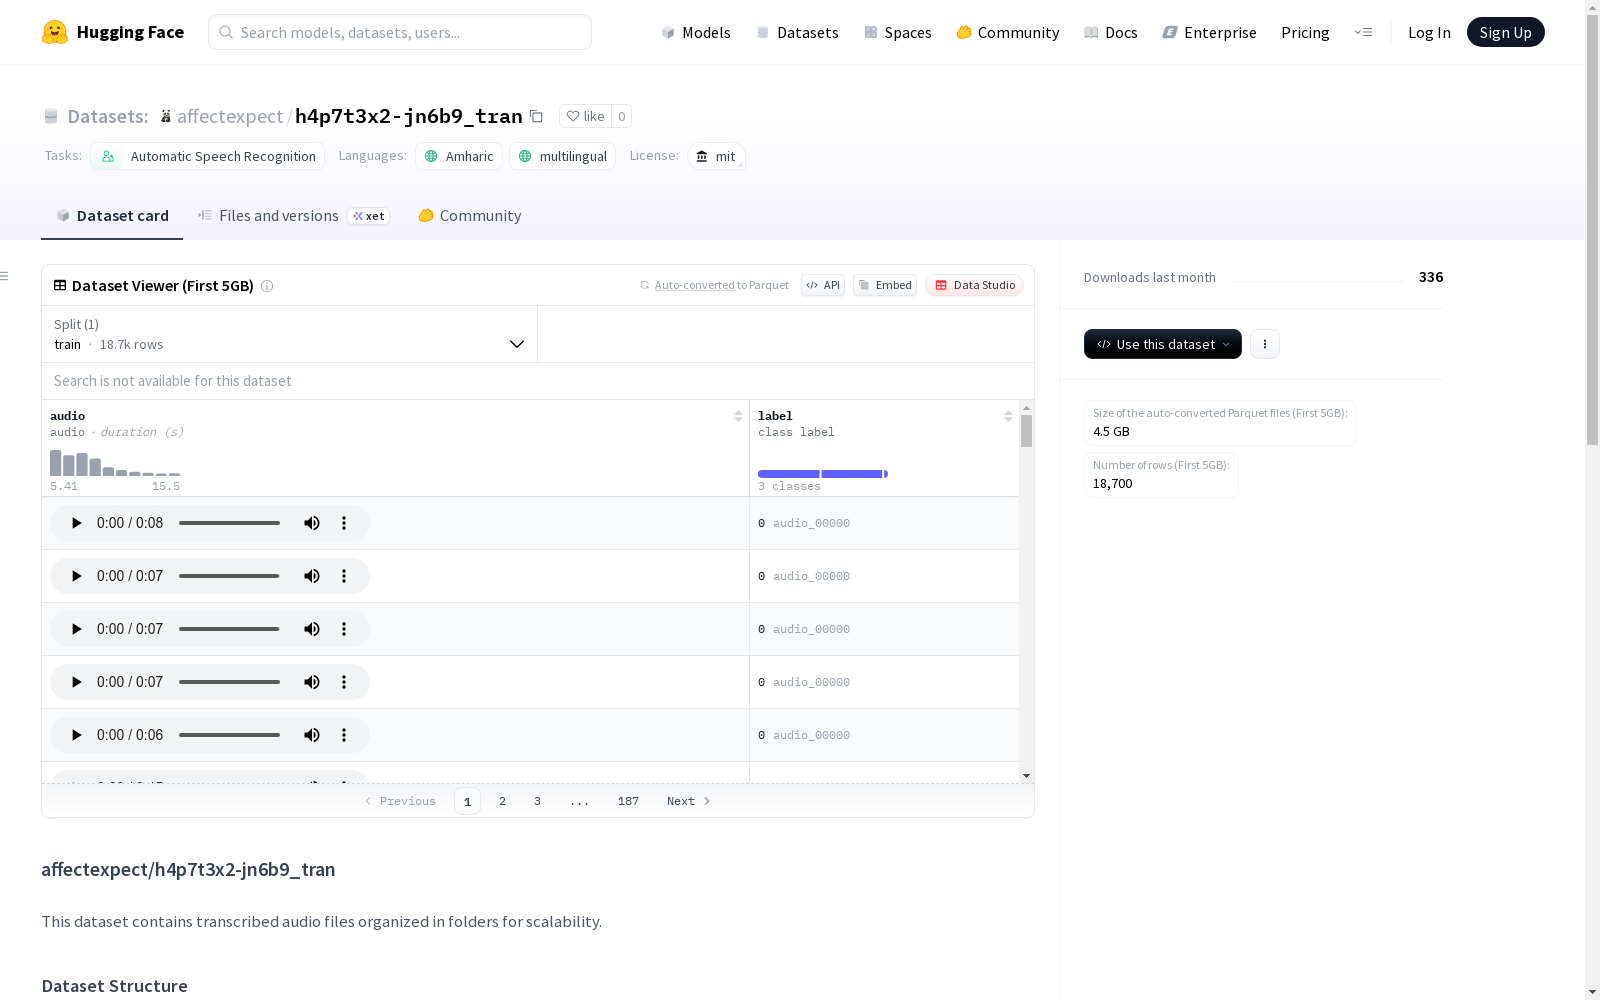Sort by the label column
Viewport: 1600px width, 1000px height.
click(x=1008, y=416)
